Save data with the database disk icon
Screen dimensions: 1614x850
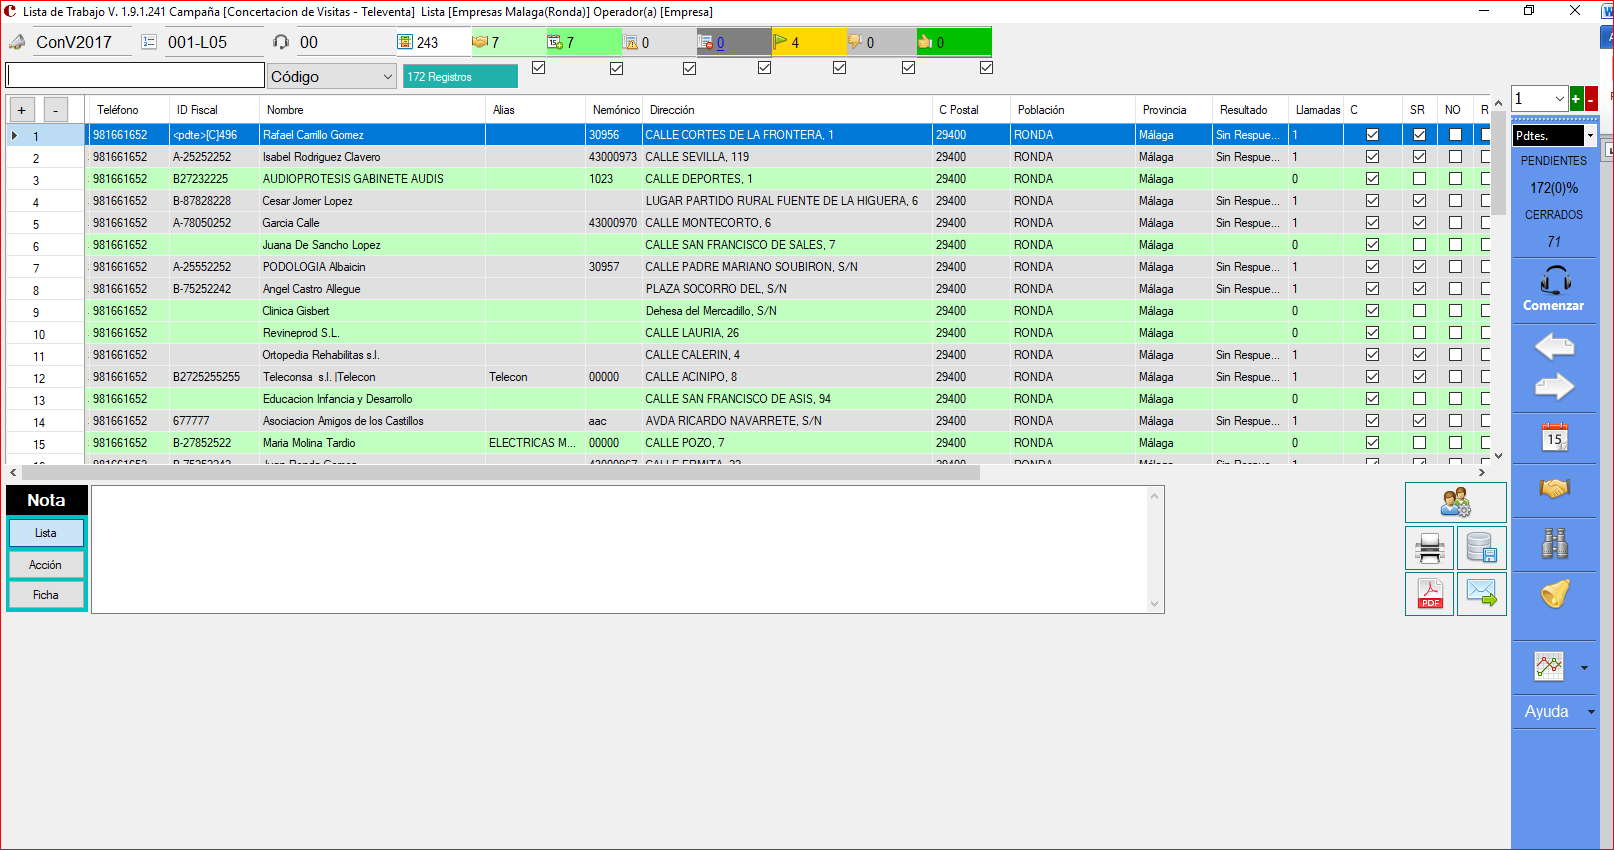click(x=1481, y=548)
